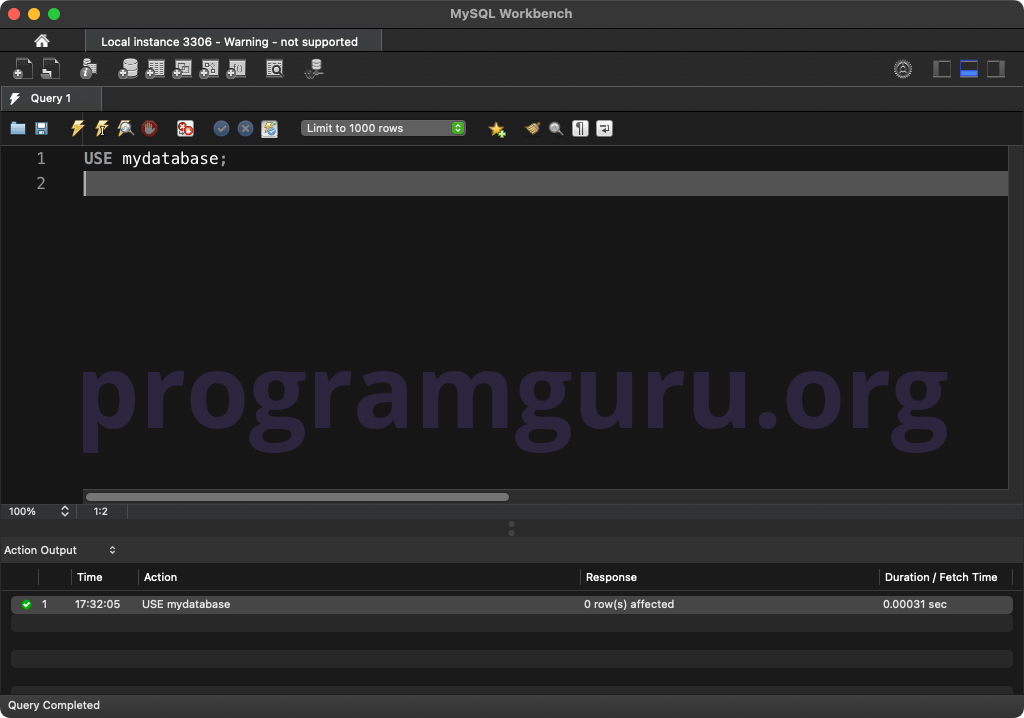This screenshot has height=718, width=1024.
Task: Click the green success status icon
Action: [x=26, y=604]
